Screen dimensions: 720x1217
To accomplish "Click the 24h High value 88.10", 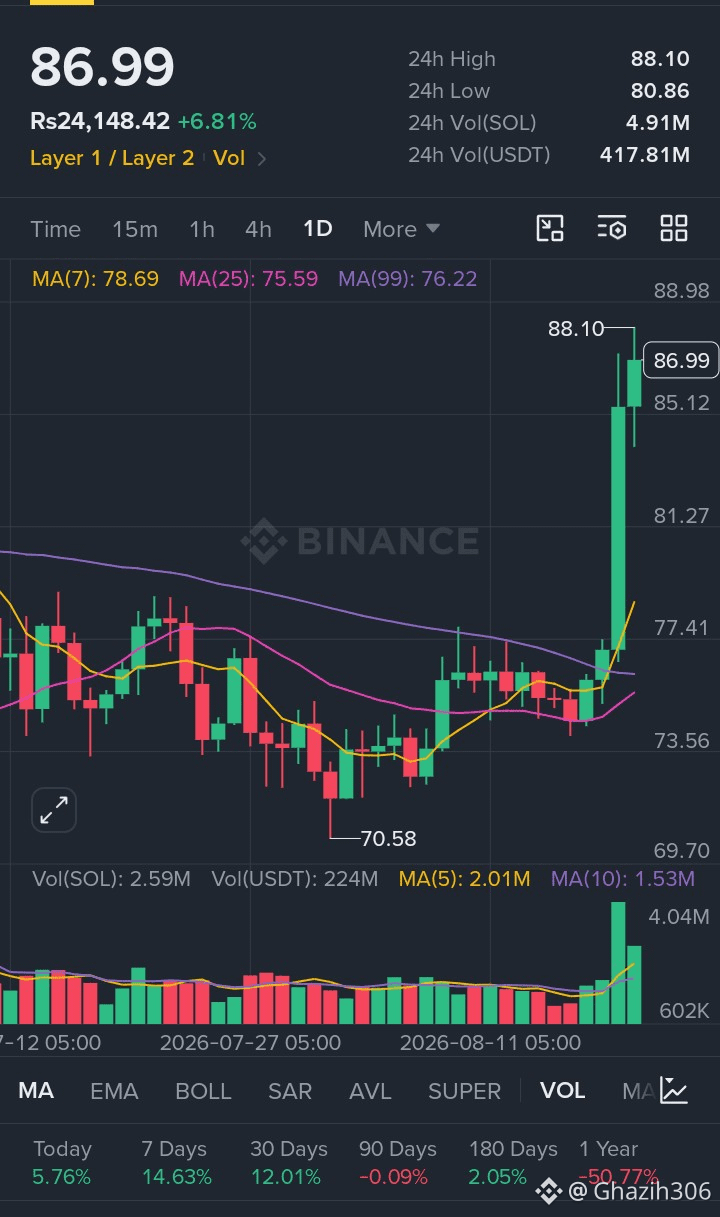I will pos(660,59).
